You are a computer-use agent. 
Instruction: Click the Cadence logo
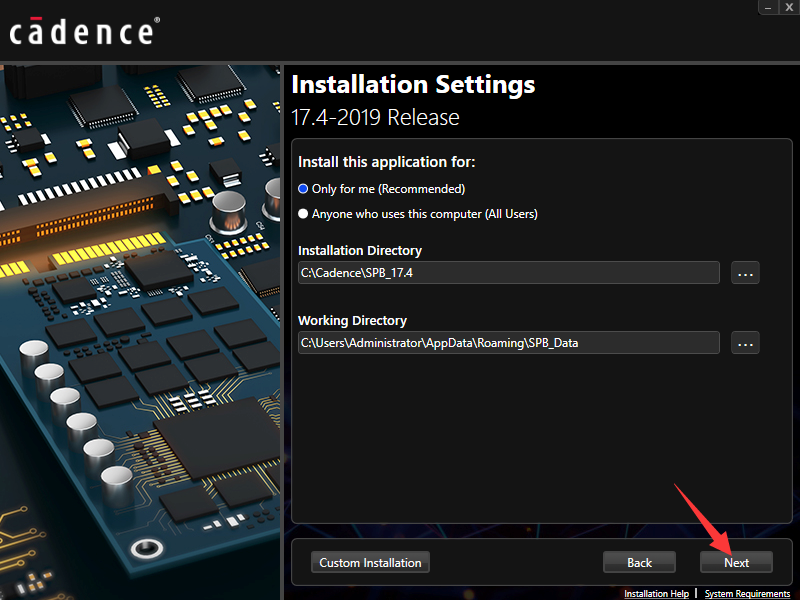coord(82,30)
